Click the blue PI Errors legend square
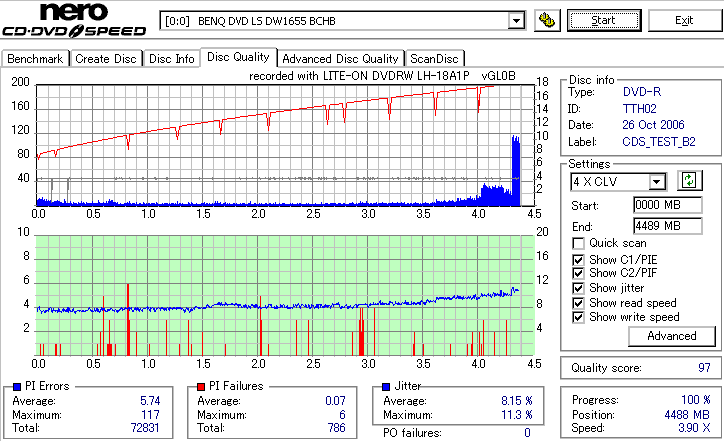724x441 pixels. (x=17, y=387)
